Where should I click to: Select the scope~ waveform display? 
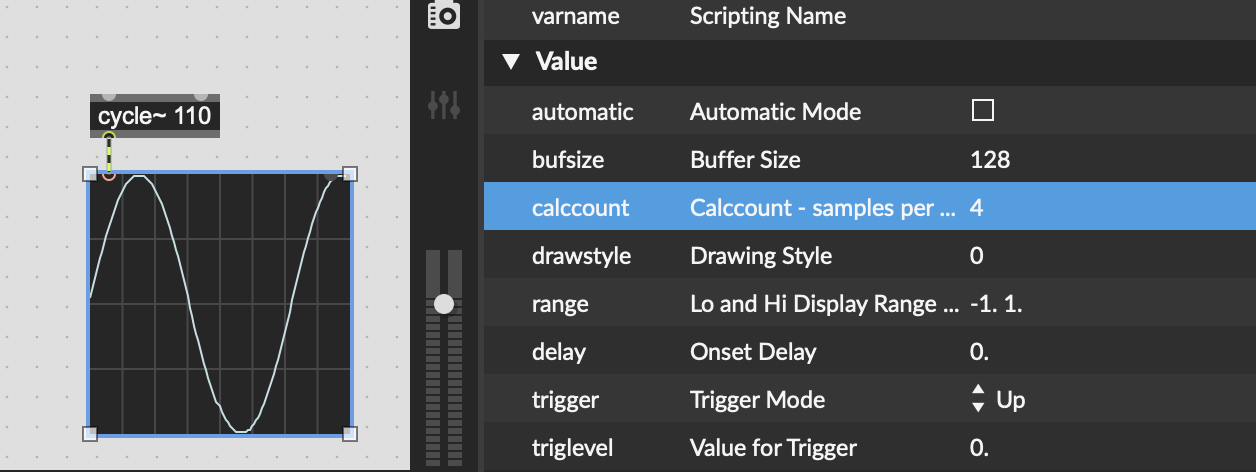click(x=220, y=304)
